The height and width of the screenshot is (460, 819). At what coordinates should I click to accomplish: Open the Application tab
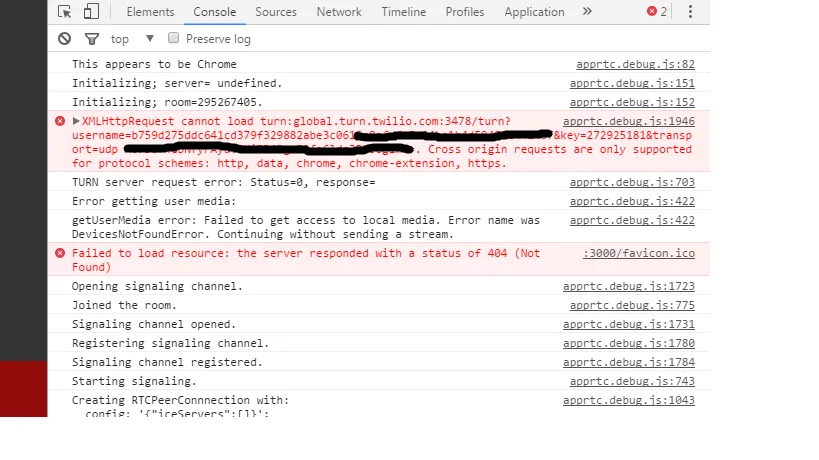534,11
